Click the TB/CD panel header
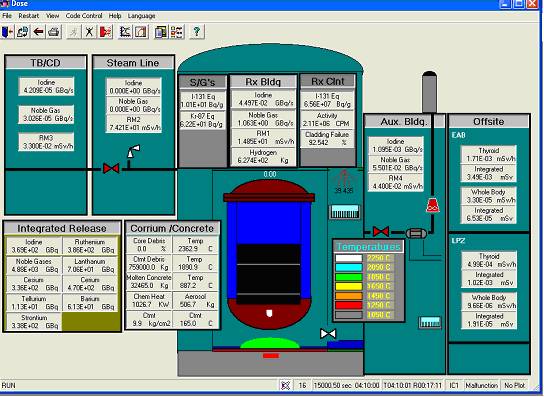Image resolution: width=544 pixels, height=397 pixels. tap(45, 63)
